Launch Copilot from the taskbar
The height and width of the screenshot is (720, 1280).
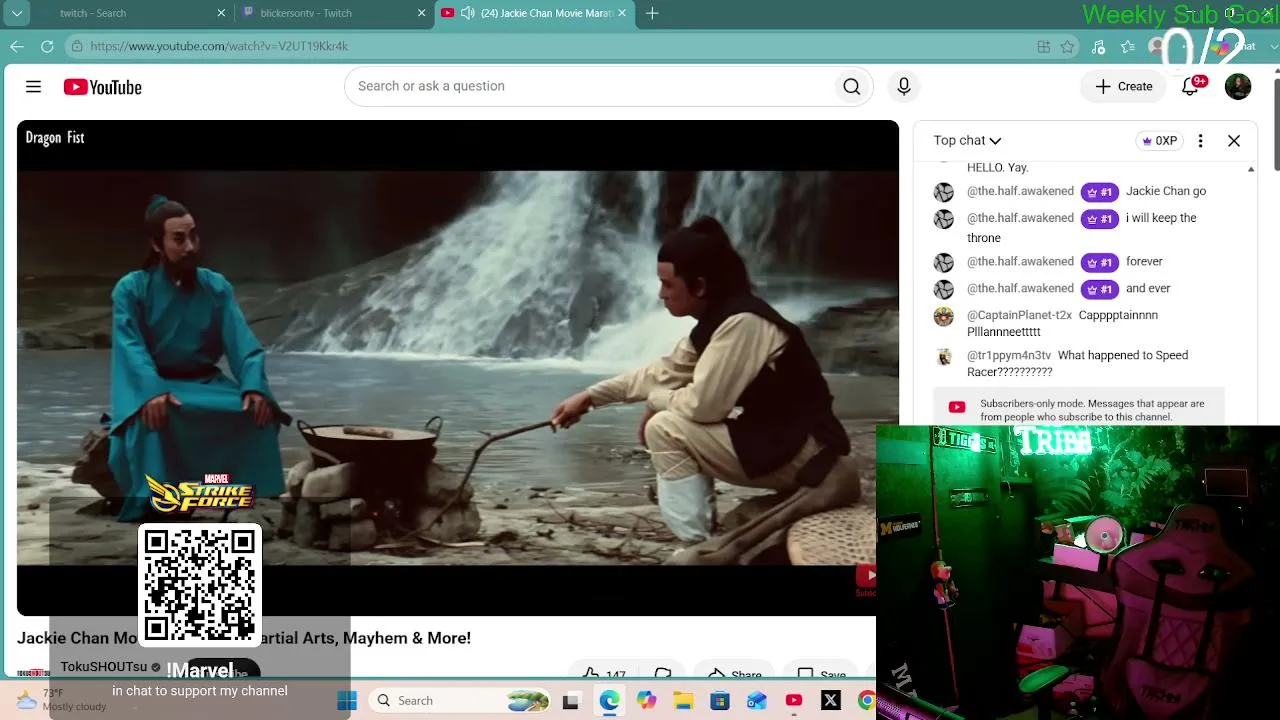(646, 701)
